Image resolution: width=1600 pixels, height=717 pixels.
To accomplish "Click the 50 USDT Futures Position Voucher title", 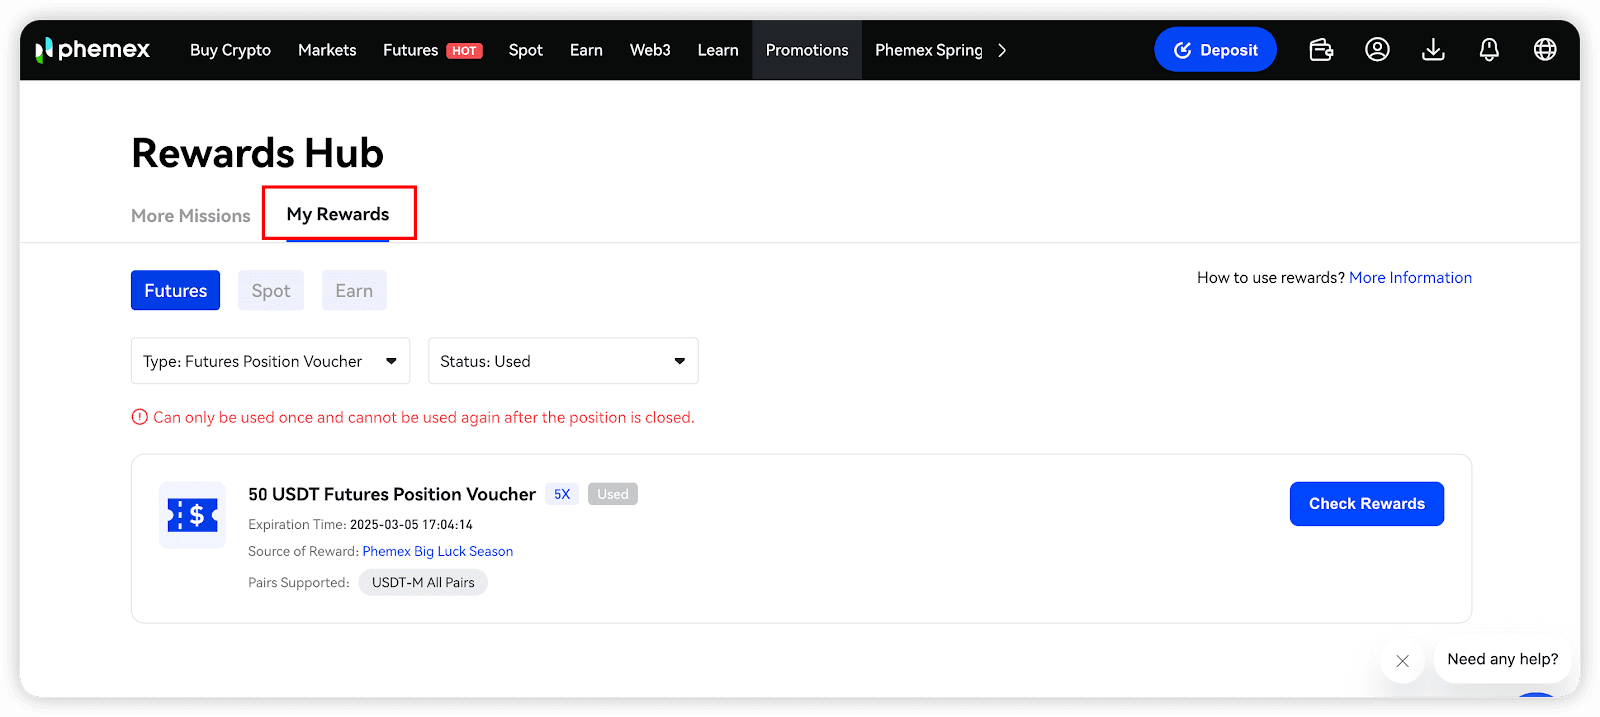I will pos(392,494).
